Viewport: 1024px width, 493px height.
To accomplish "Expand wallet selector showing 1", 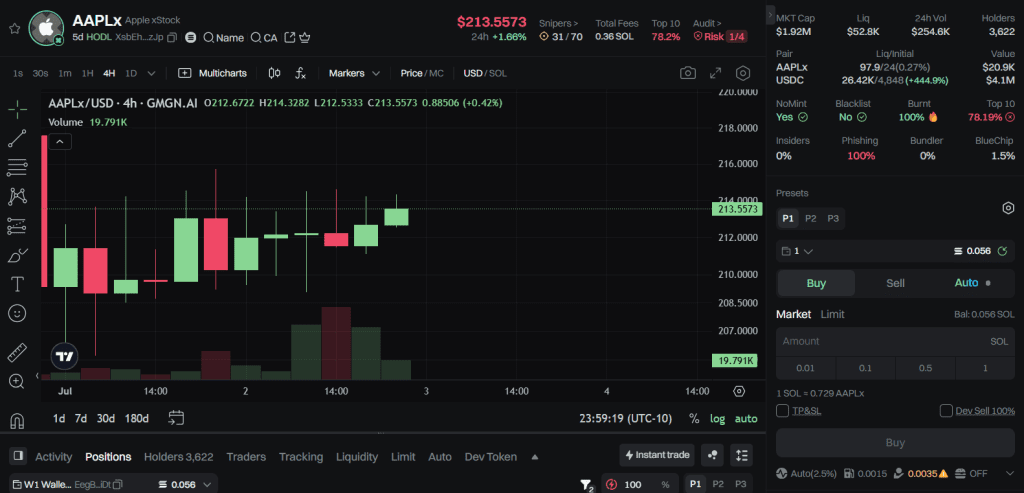I will coord(797,251).
